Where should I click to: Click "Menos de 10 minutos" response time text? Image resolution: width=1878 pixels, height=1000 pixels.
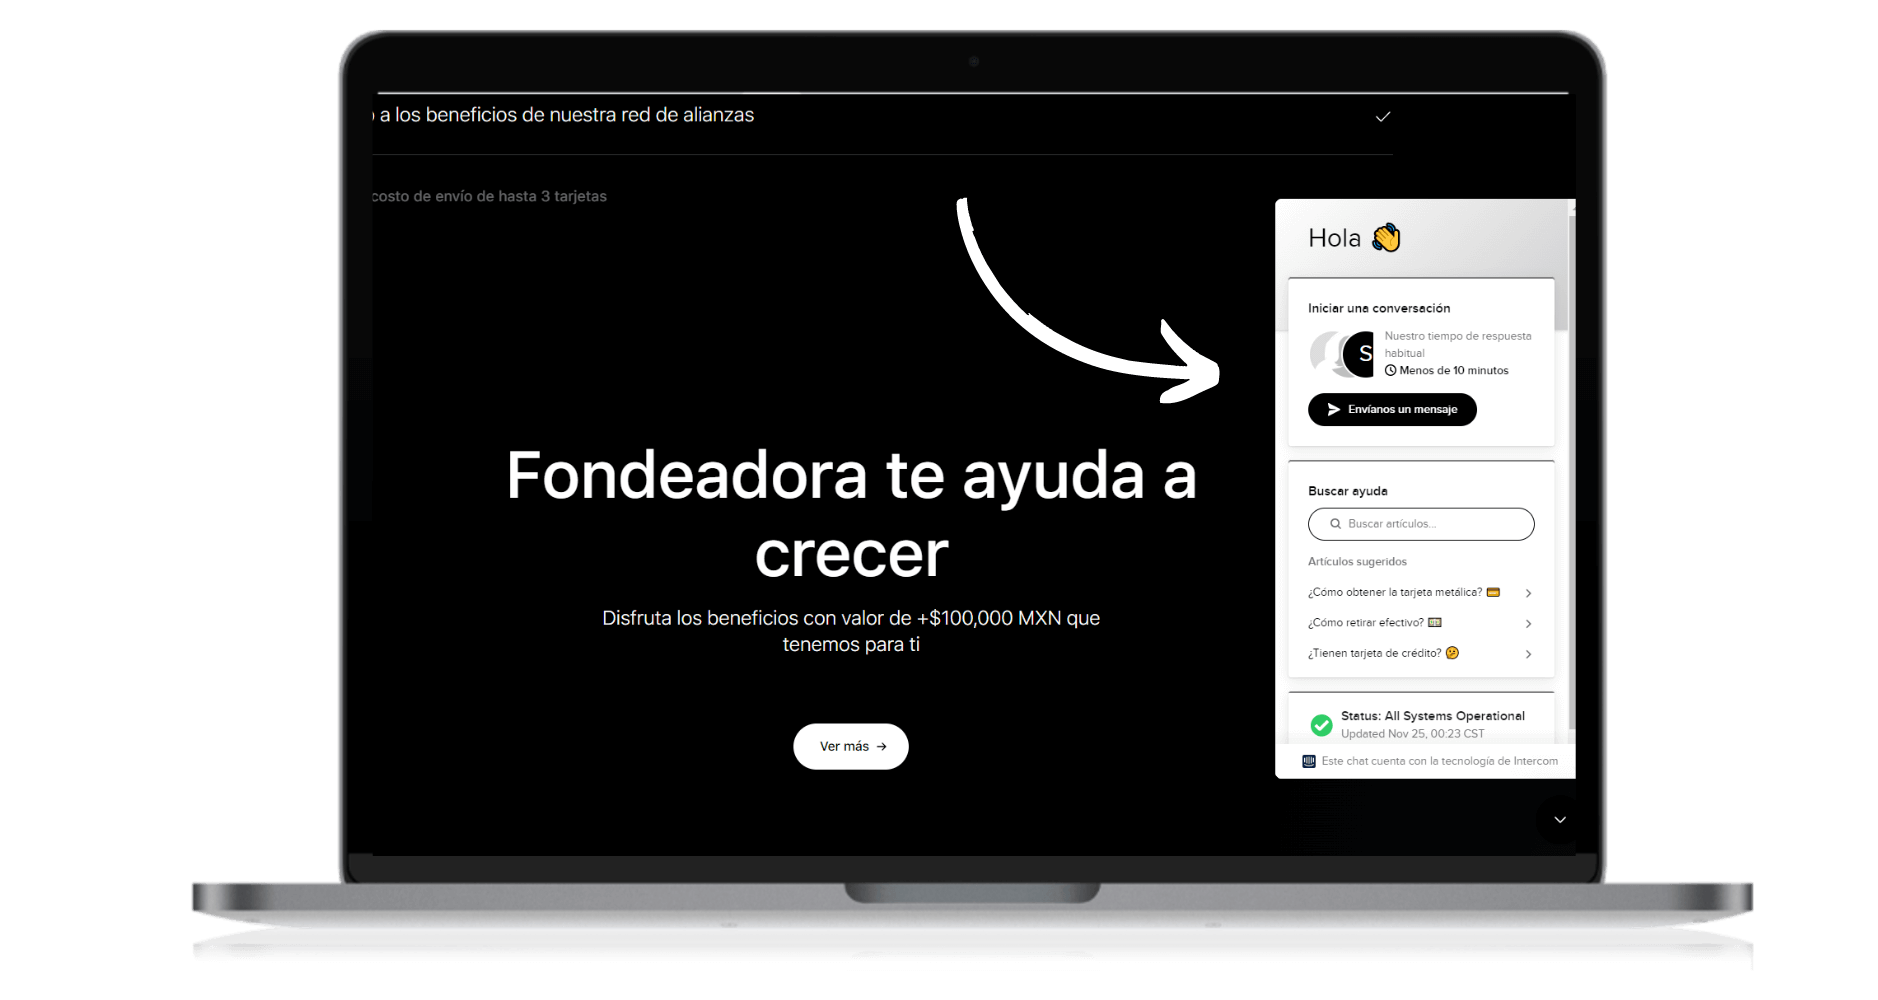[x=1454, y=371]
